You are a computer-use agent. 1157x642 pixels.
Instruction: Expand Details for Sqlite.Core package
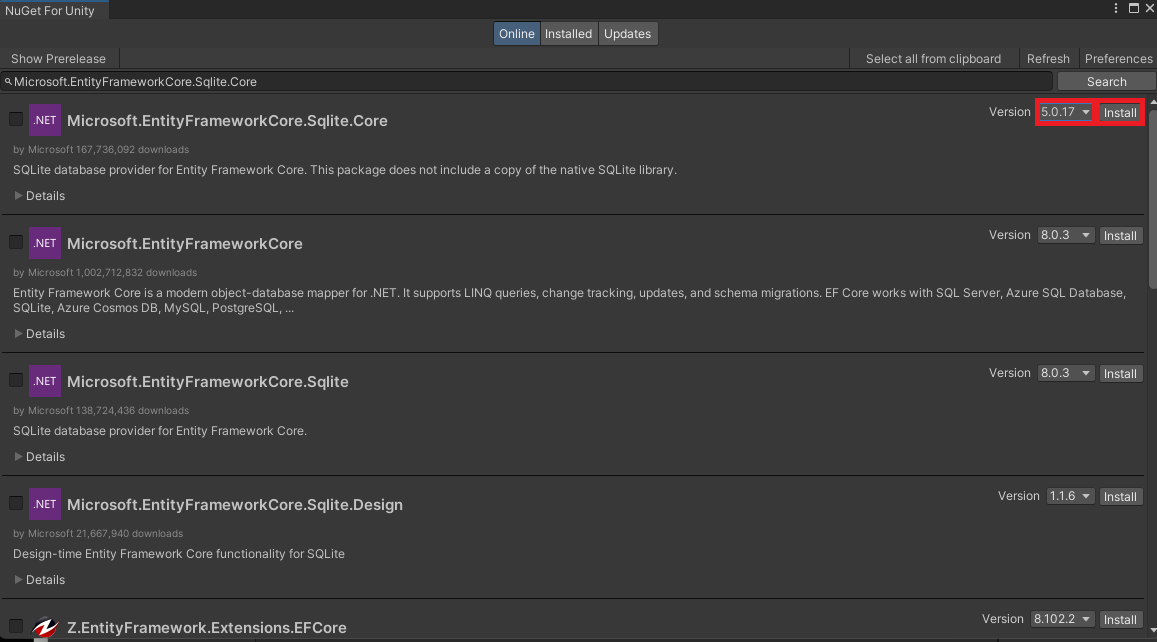pyautogui.click(x=40, y=196)
